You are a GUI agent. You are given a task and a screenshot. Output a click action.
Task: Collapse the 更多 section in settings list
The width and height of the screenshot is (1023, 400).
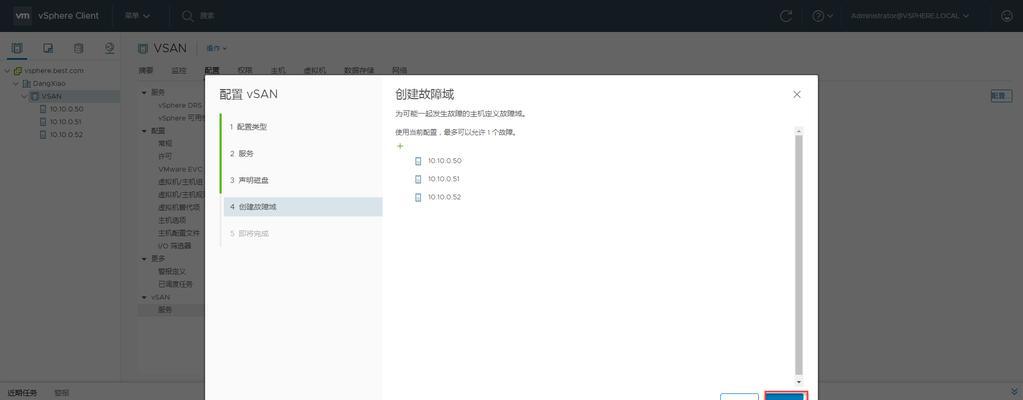pyautogui.click(x=144, y=258)
